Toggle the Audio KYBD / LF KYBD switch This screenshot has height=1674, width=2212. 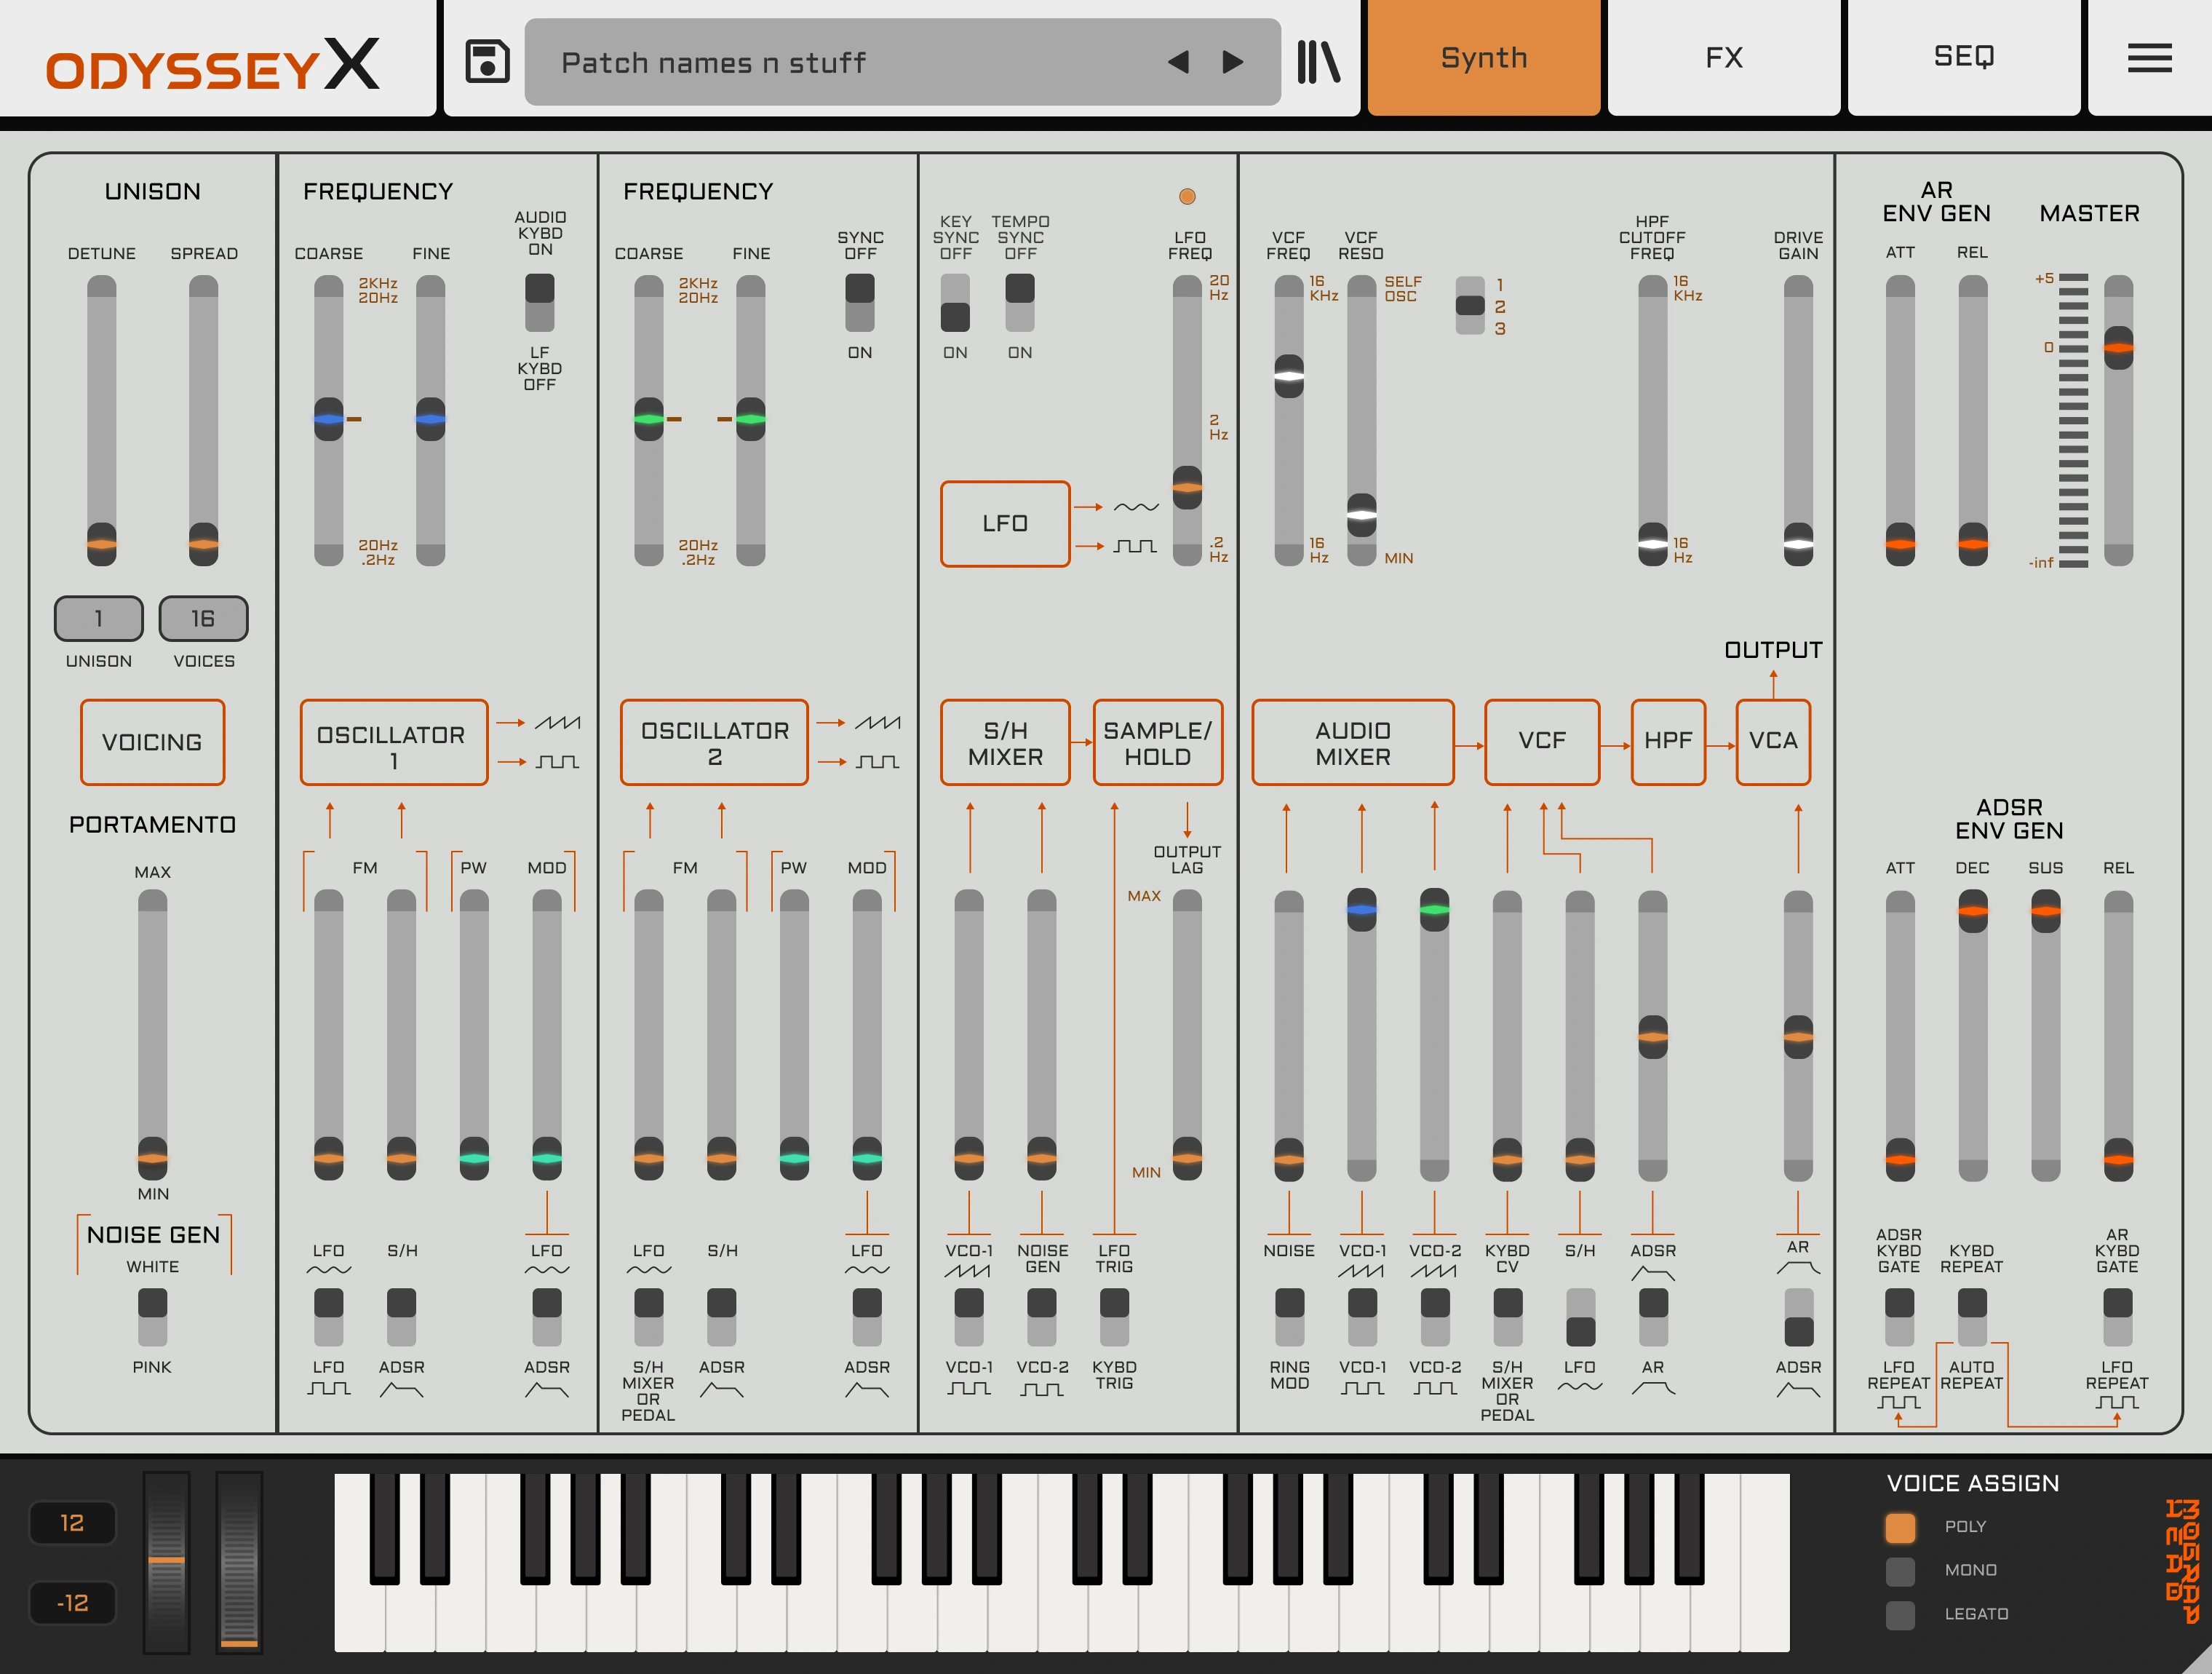pos(540,302)
